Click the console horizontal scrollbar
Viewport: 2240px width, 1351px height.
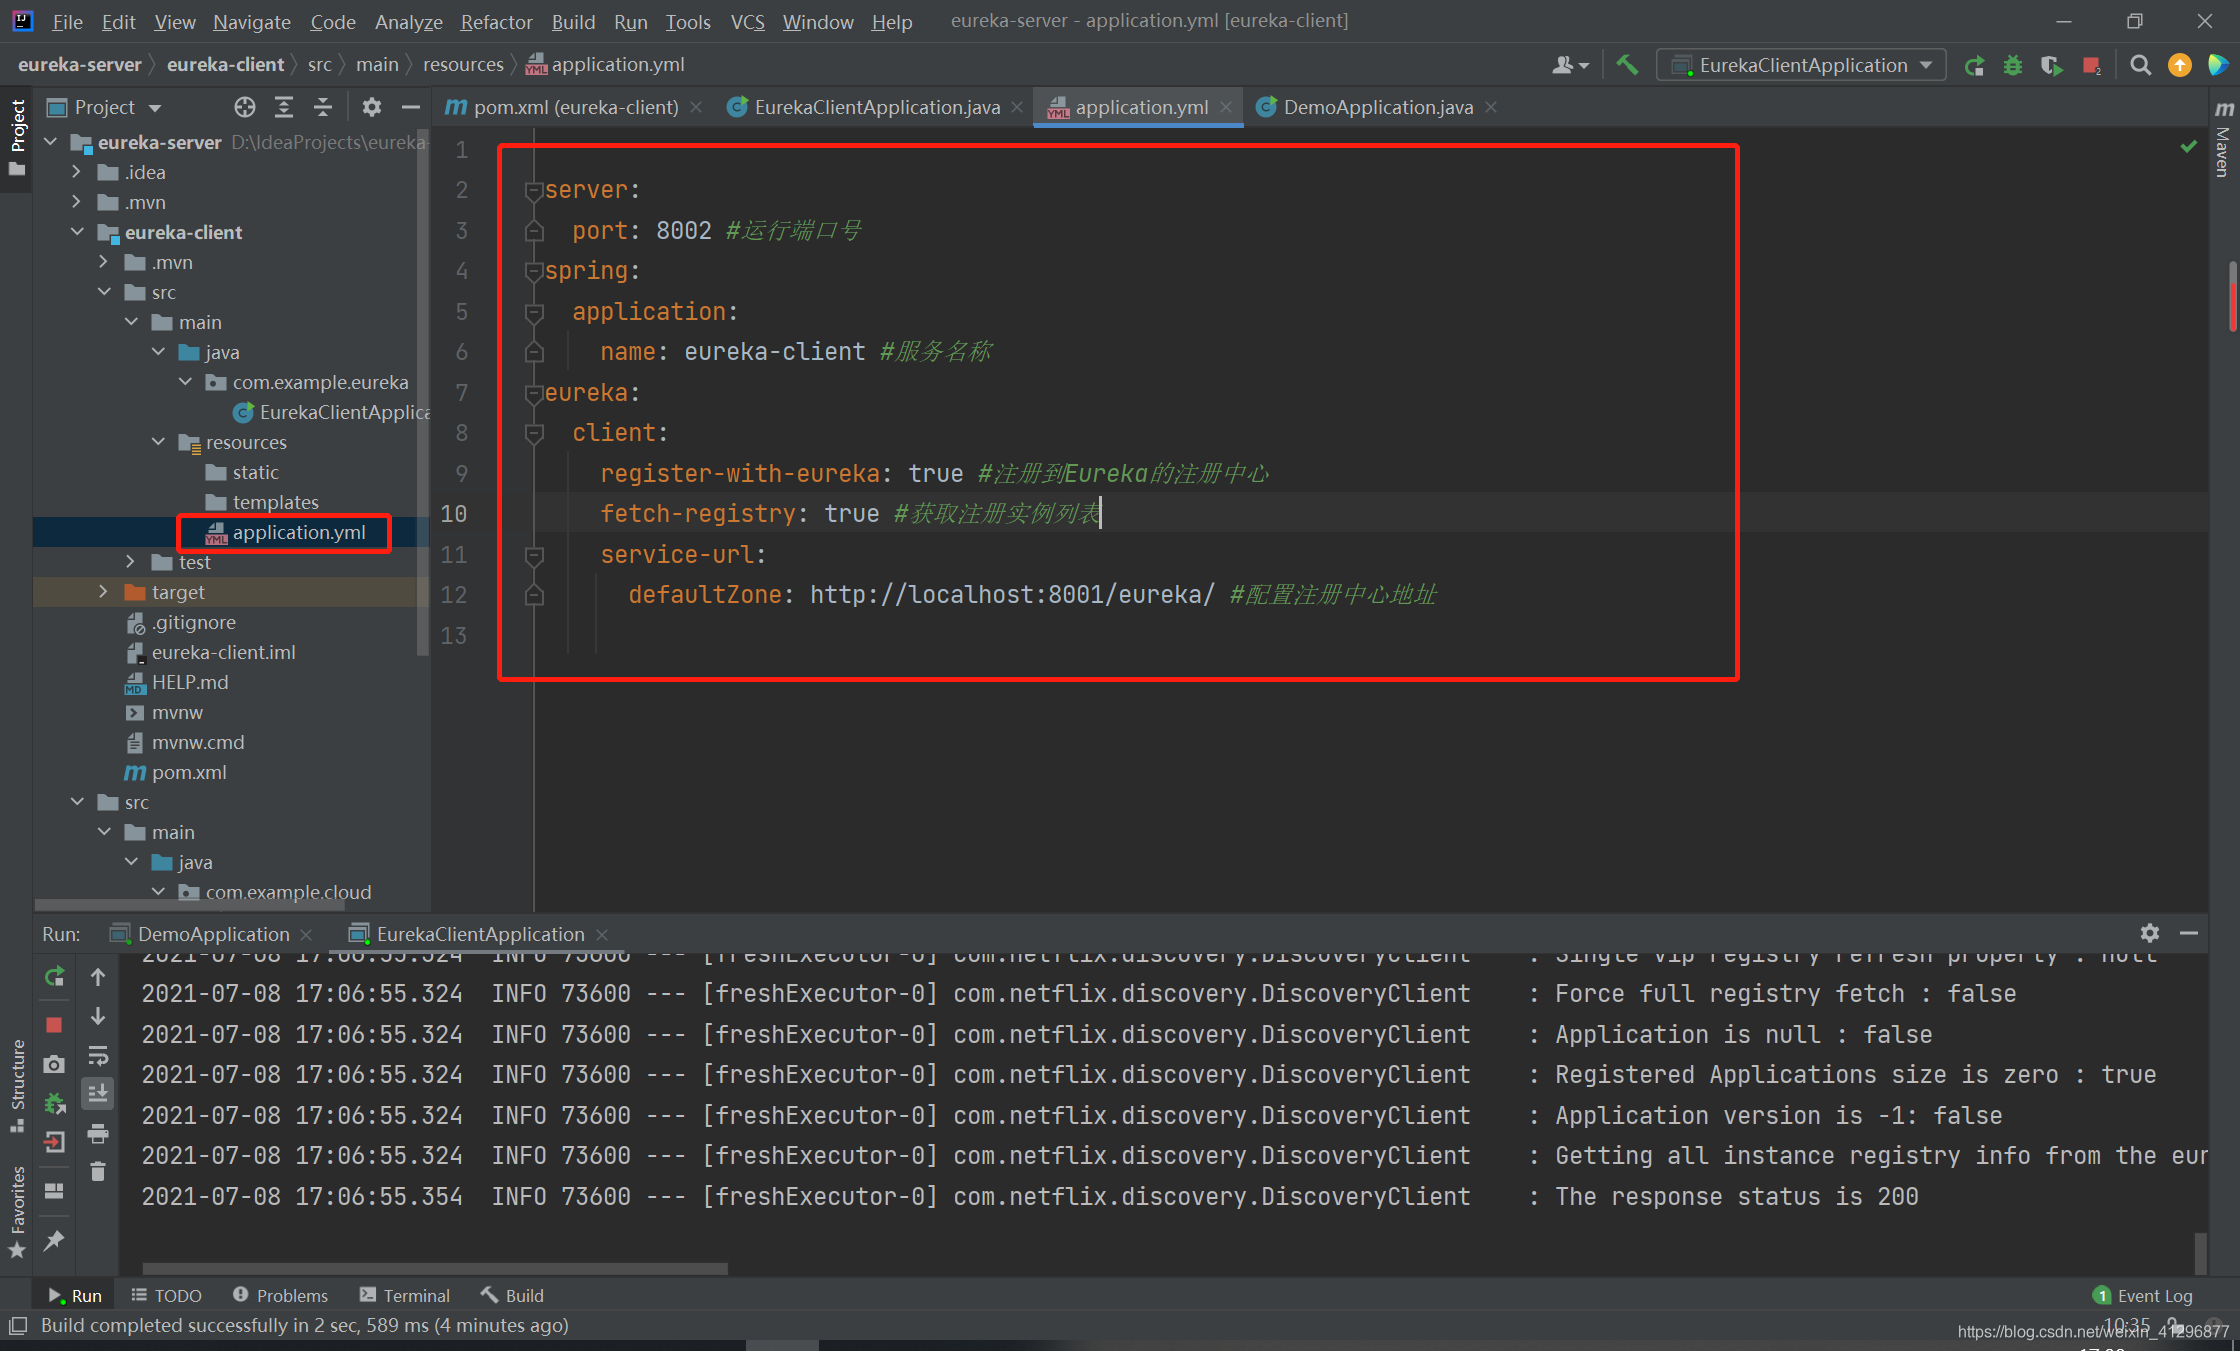pos(435,1268)
